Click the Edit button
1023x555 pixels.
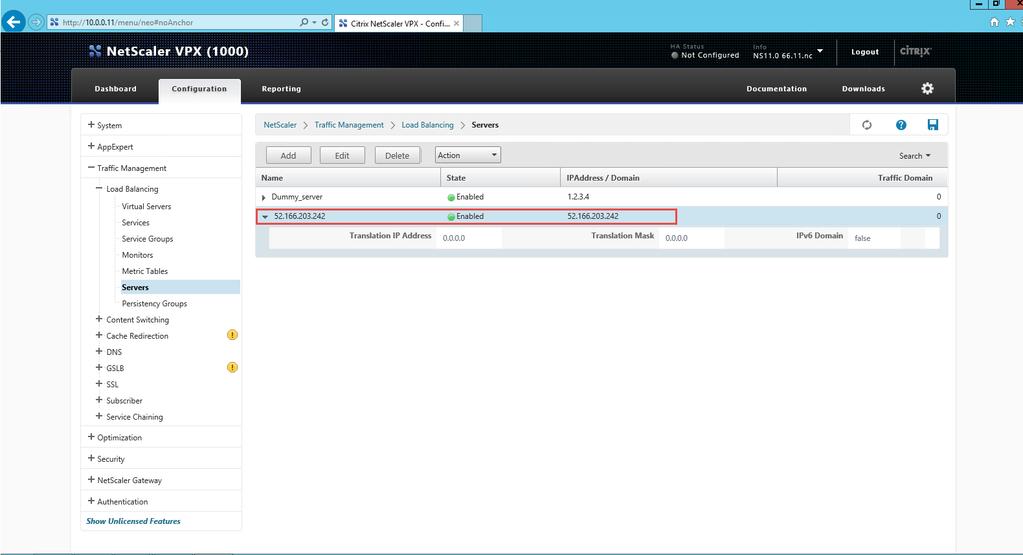pyautogui.click(x=342, y=155)
